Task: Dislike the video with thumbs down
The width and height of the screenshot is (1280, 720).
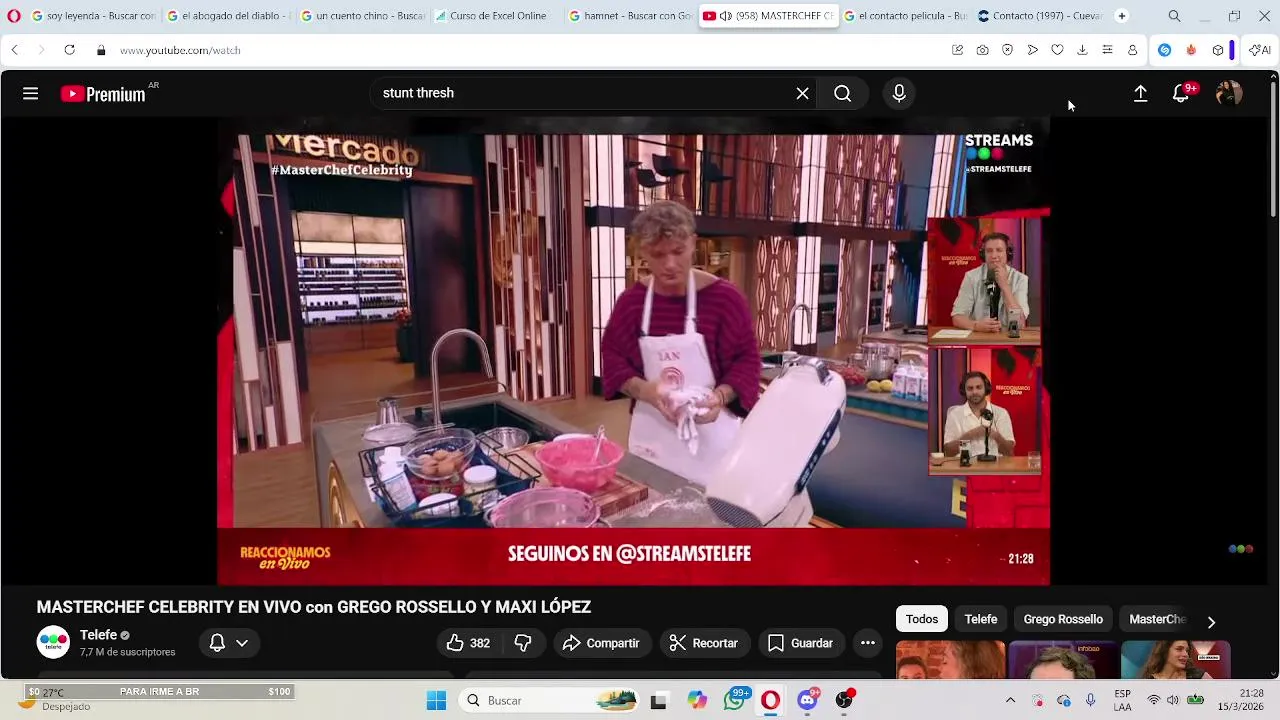Action: [523, 643]
